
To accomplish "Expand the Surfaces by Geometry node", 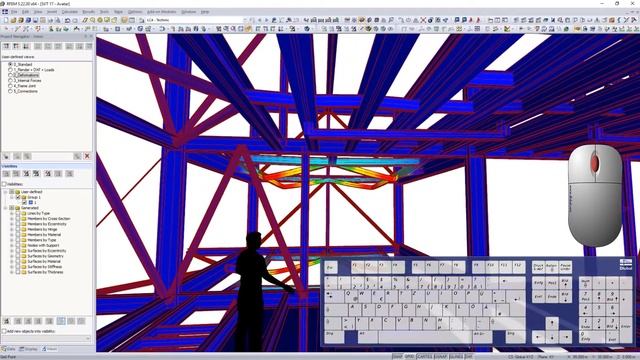I will point(12,256).
